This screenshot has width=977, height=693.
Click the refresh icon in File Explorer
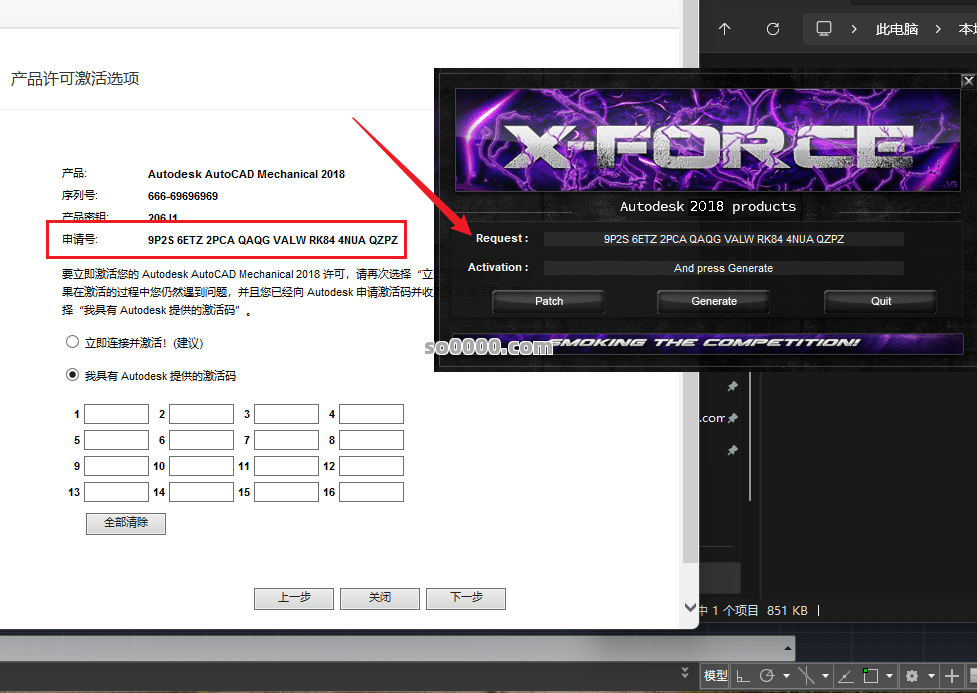coord(773,29)
